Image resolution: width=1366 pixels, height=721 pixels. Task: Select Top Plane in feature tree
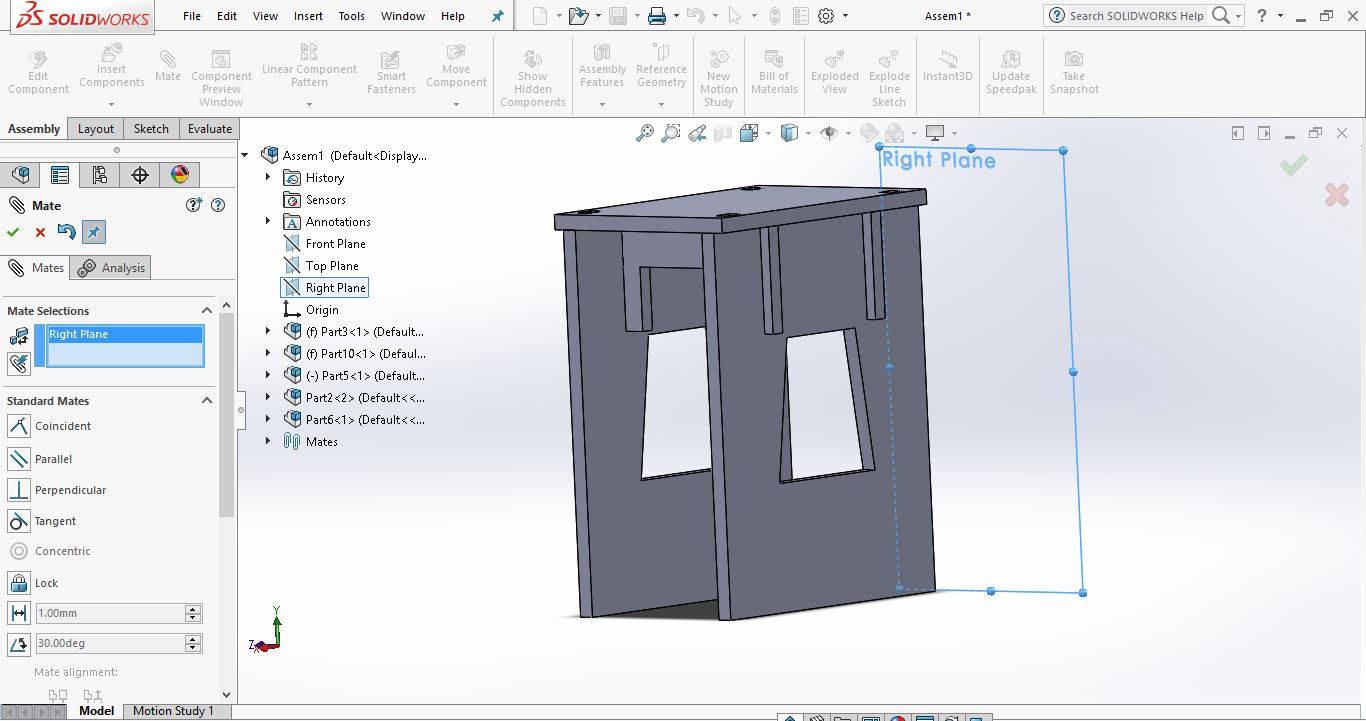332,266
